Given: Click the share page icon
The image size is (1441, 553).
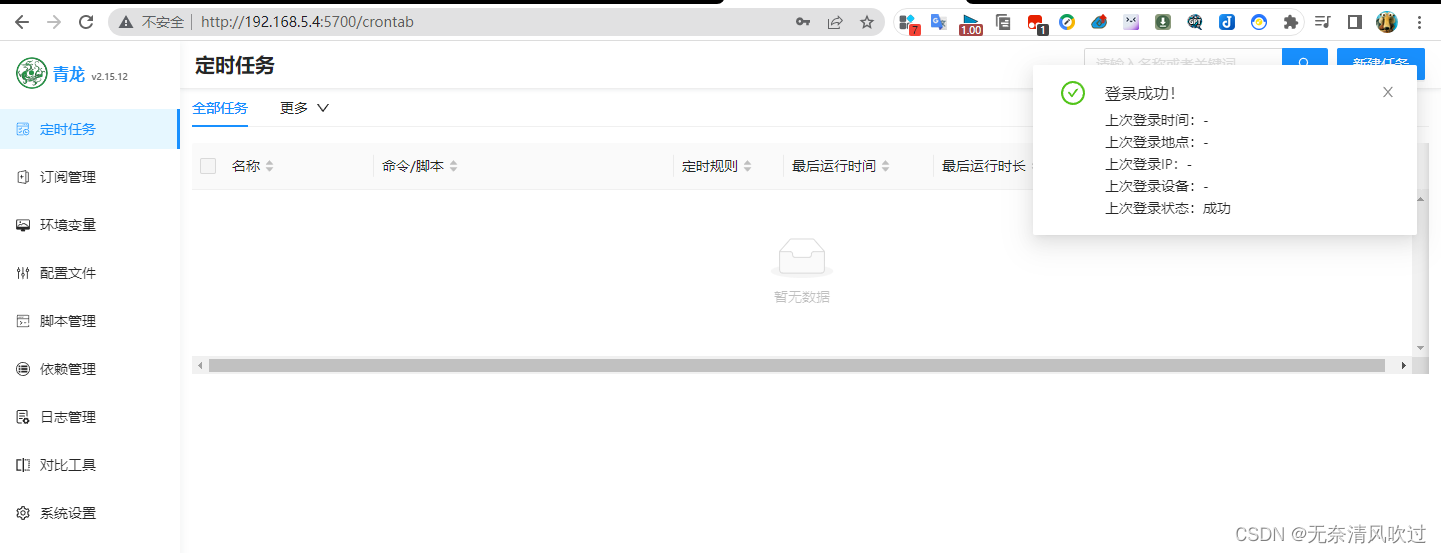Looking at the screenshot, I should (835, 22).
